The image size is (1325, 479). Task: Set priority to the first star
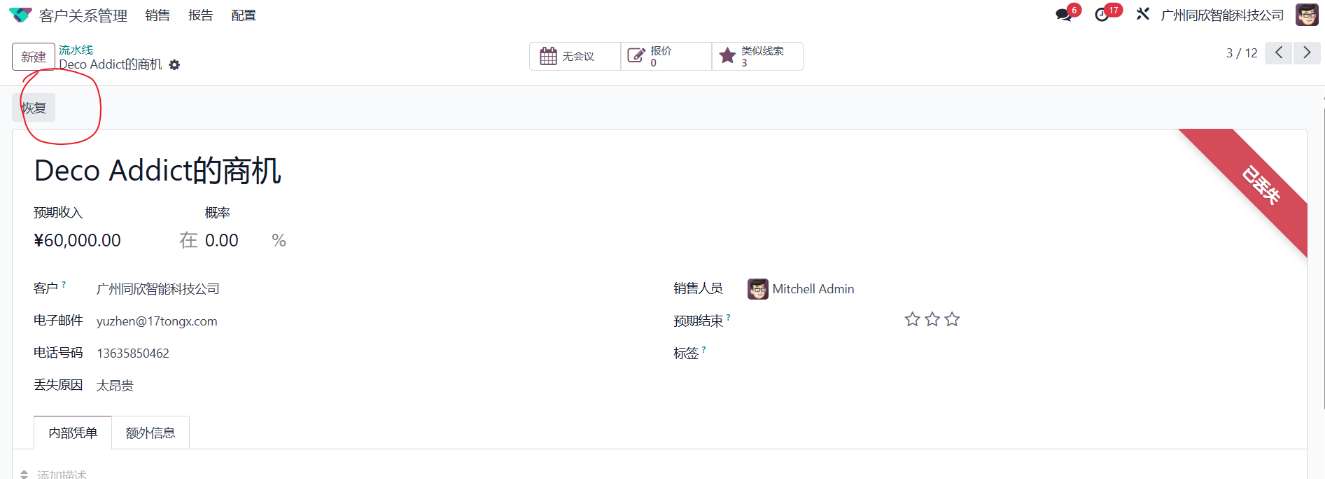pyautogui.click(x=912, y=319)
